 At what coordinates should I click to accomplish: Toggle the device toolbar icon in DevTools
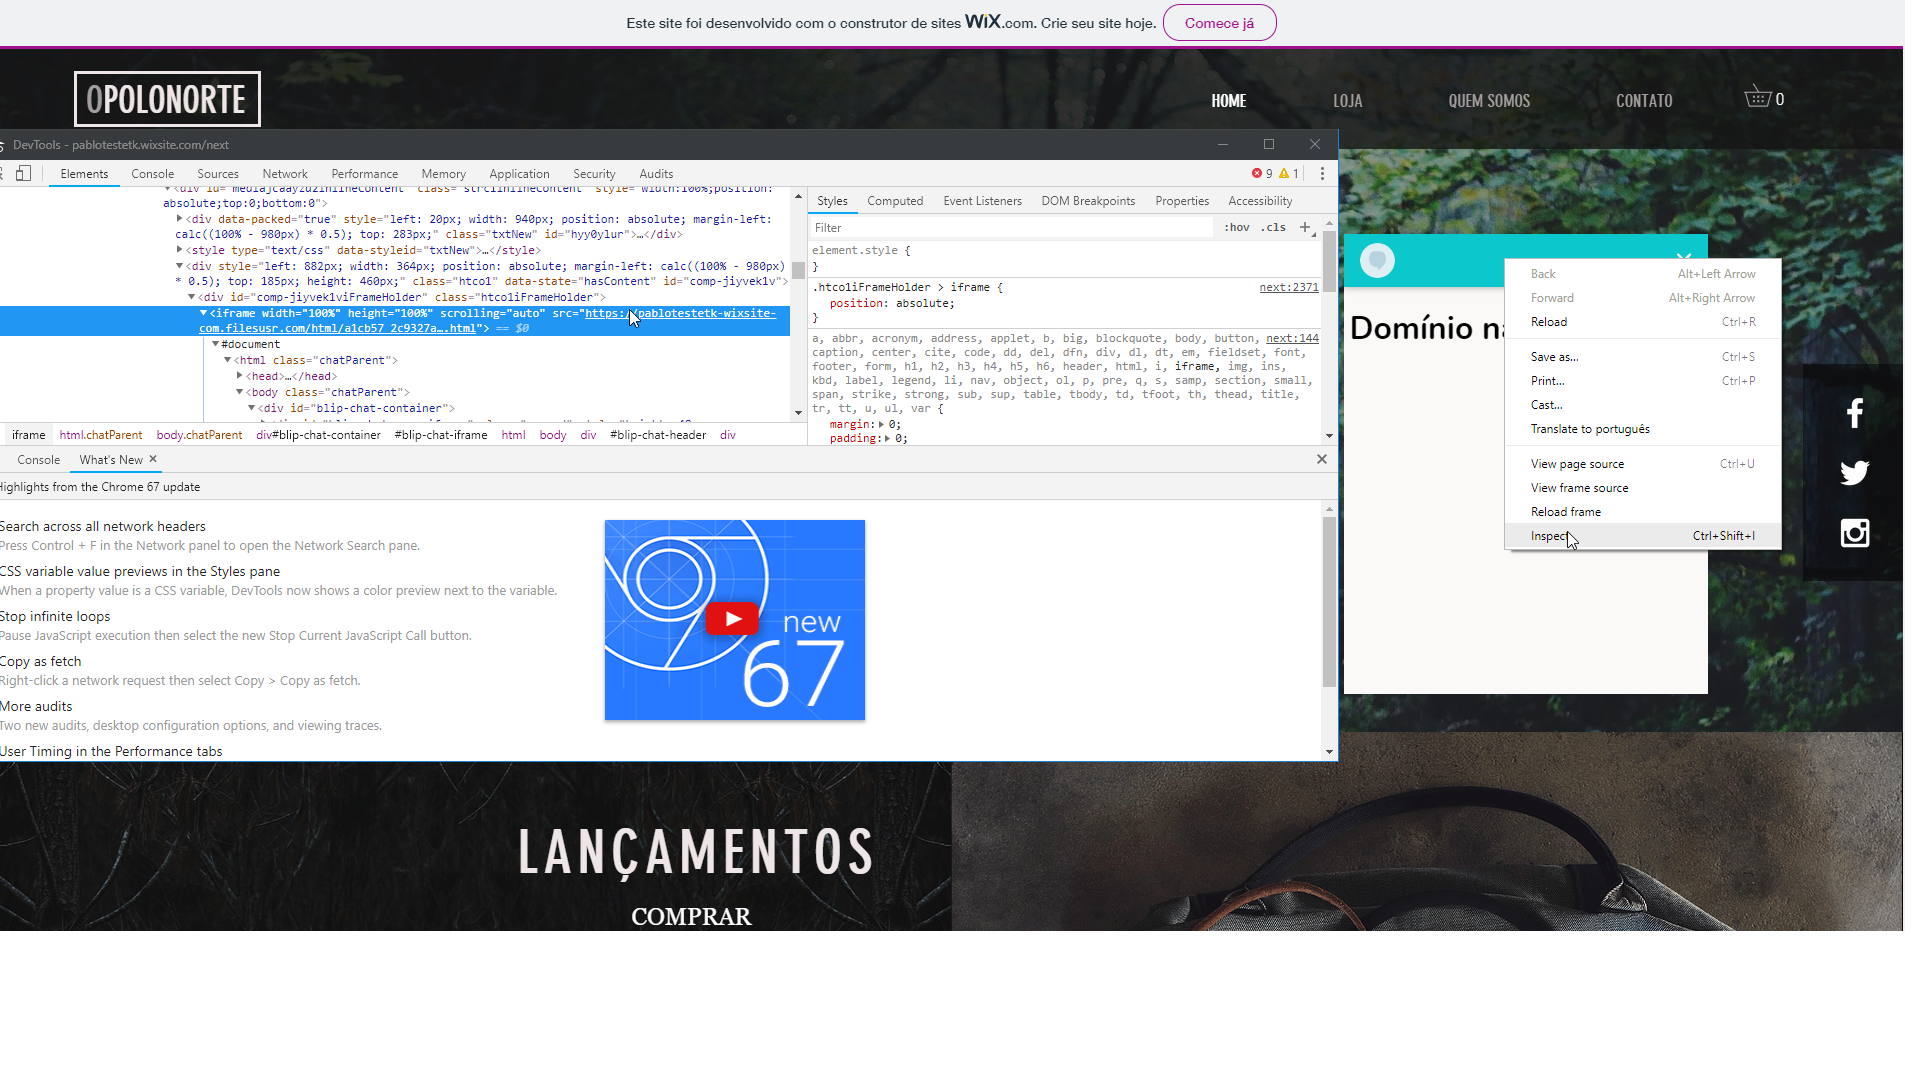point(25,173)
